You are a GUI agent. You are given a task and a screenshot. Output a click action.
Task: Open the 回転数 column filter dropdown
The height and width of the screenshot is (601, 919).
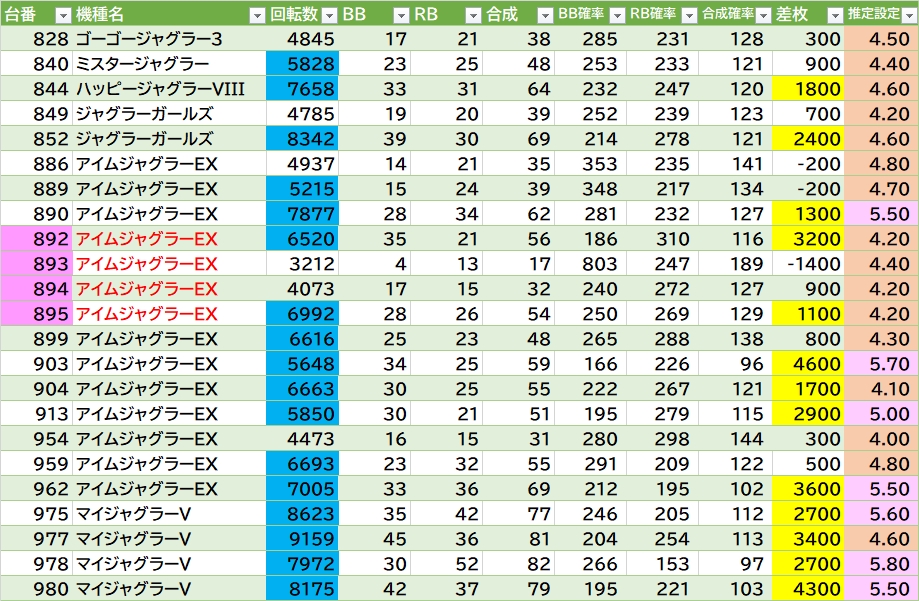(329, 15)
